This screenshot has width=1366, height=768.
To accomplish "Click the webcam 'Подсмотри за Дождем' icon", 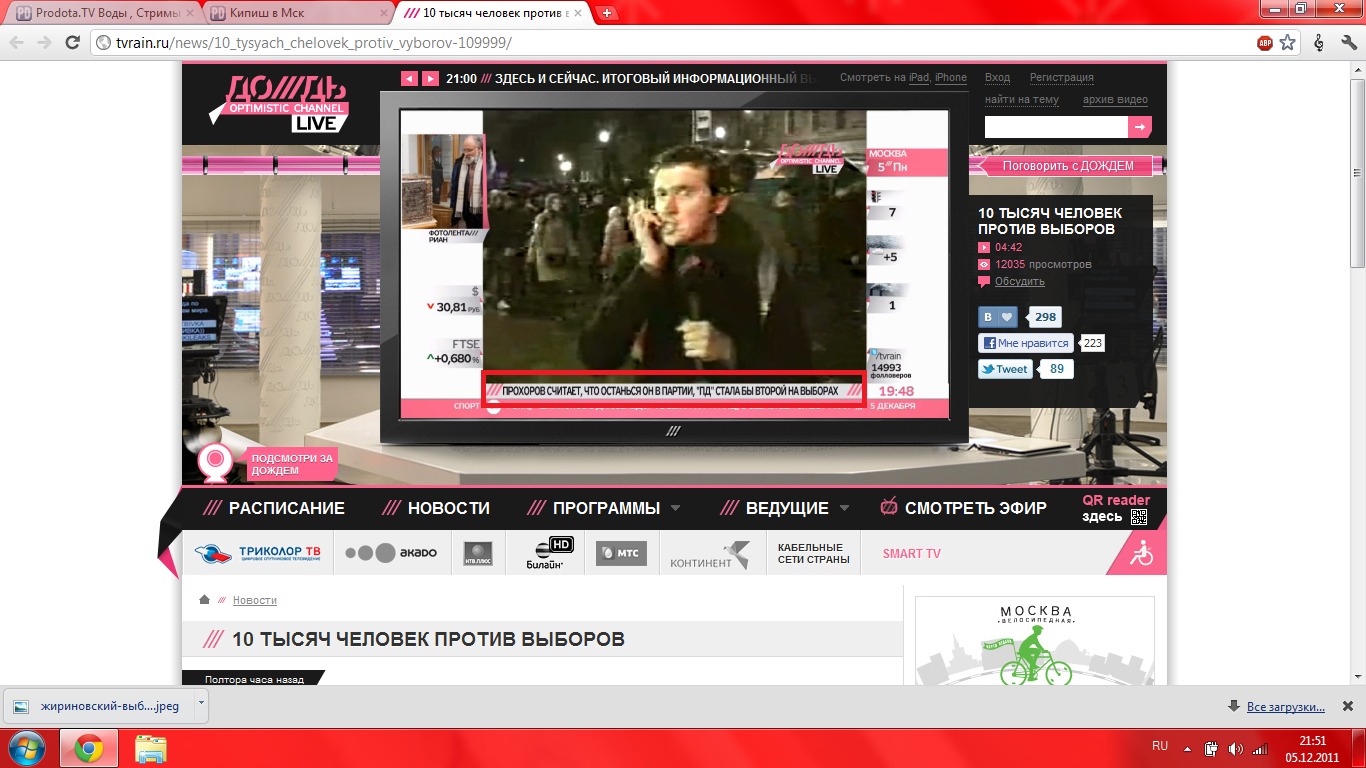I will pyautogui.click(x=214, y=463).
